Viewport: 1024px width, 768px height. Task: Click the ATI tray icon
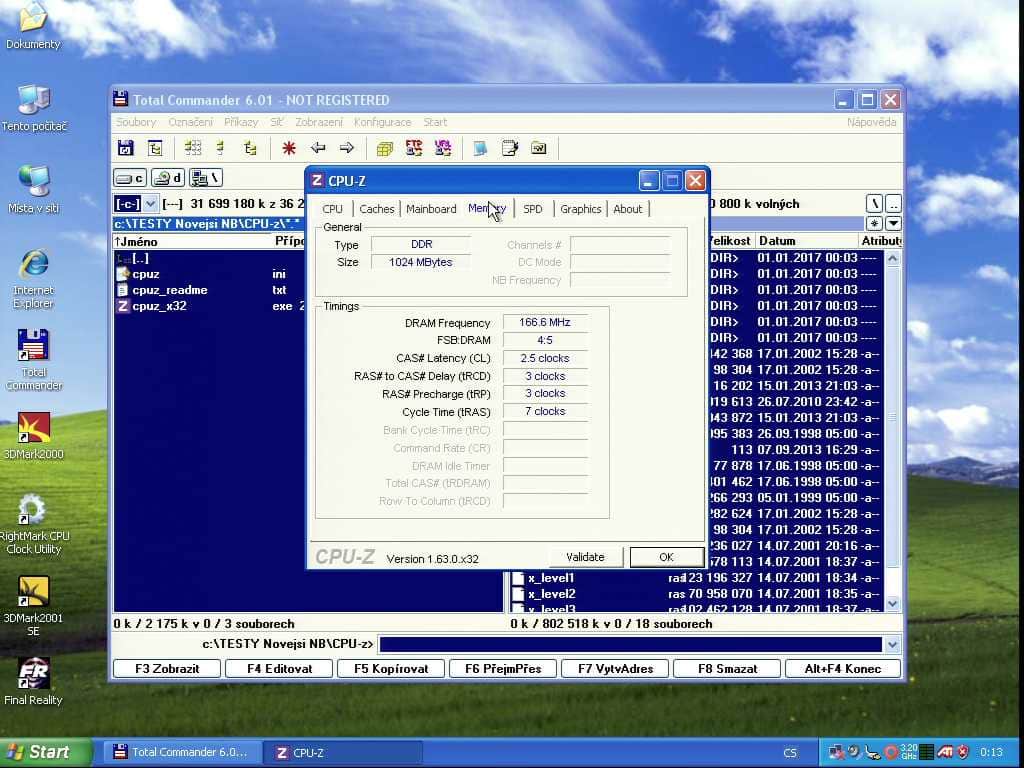coord(945,752)
